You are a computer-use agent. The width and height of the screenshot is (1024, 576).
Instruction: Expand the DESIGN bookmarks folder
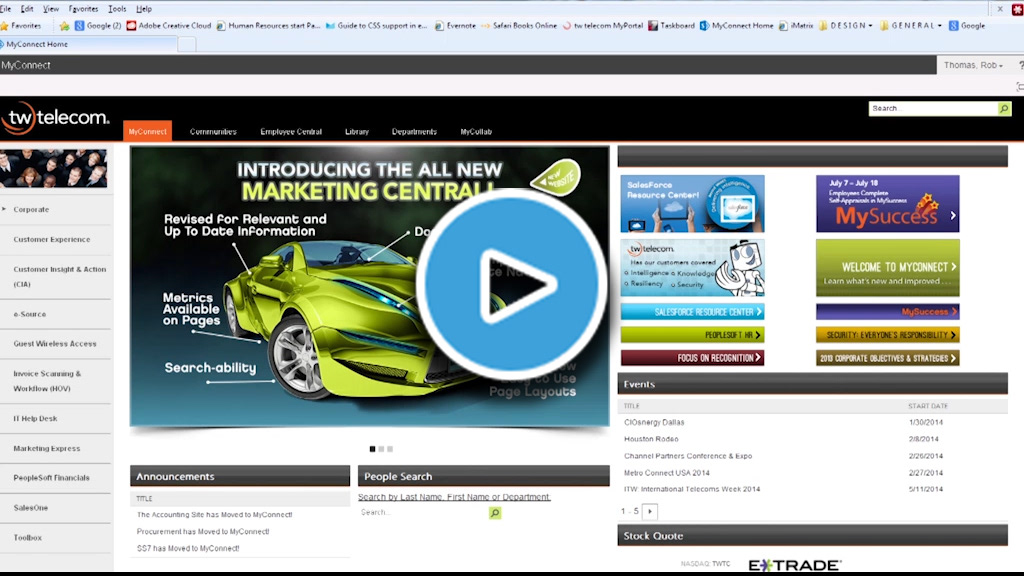point(846,25)
